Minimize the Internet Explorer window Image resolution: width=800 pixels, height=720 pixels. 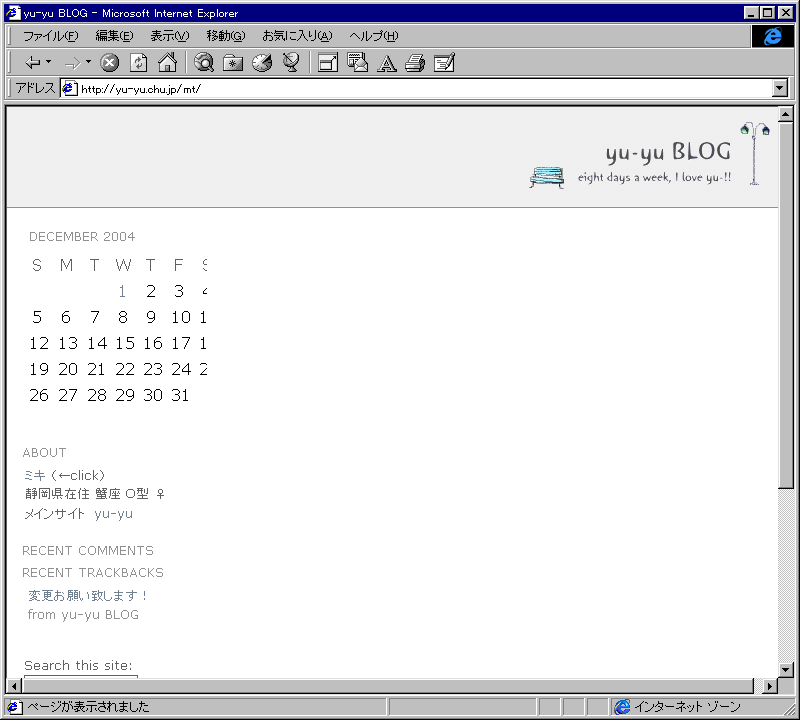[751, 13]
